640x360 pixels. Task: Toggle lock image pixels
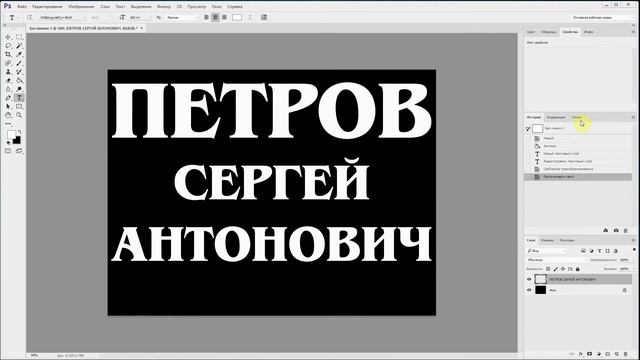pos(556,269)
